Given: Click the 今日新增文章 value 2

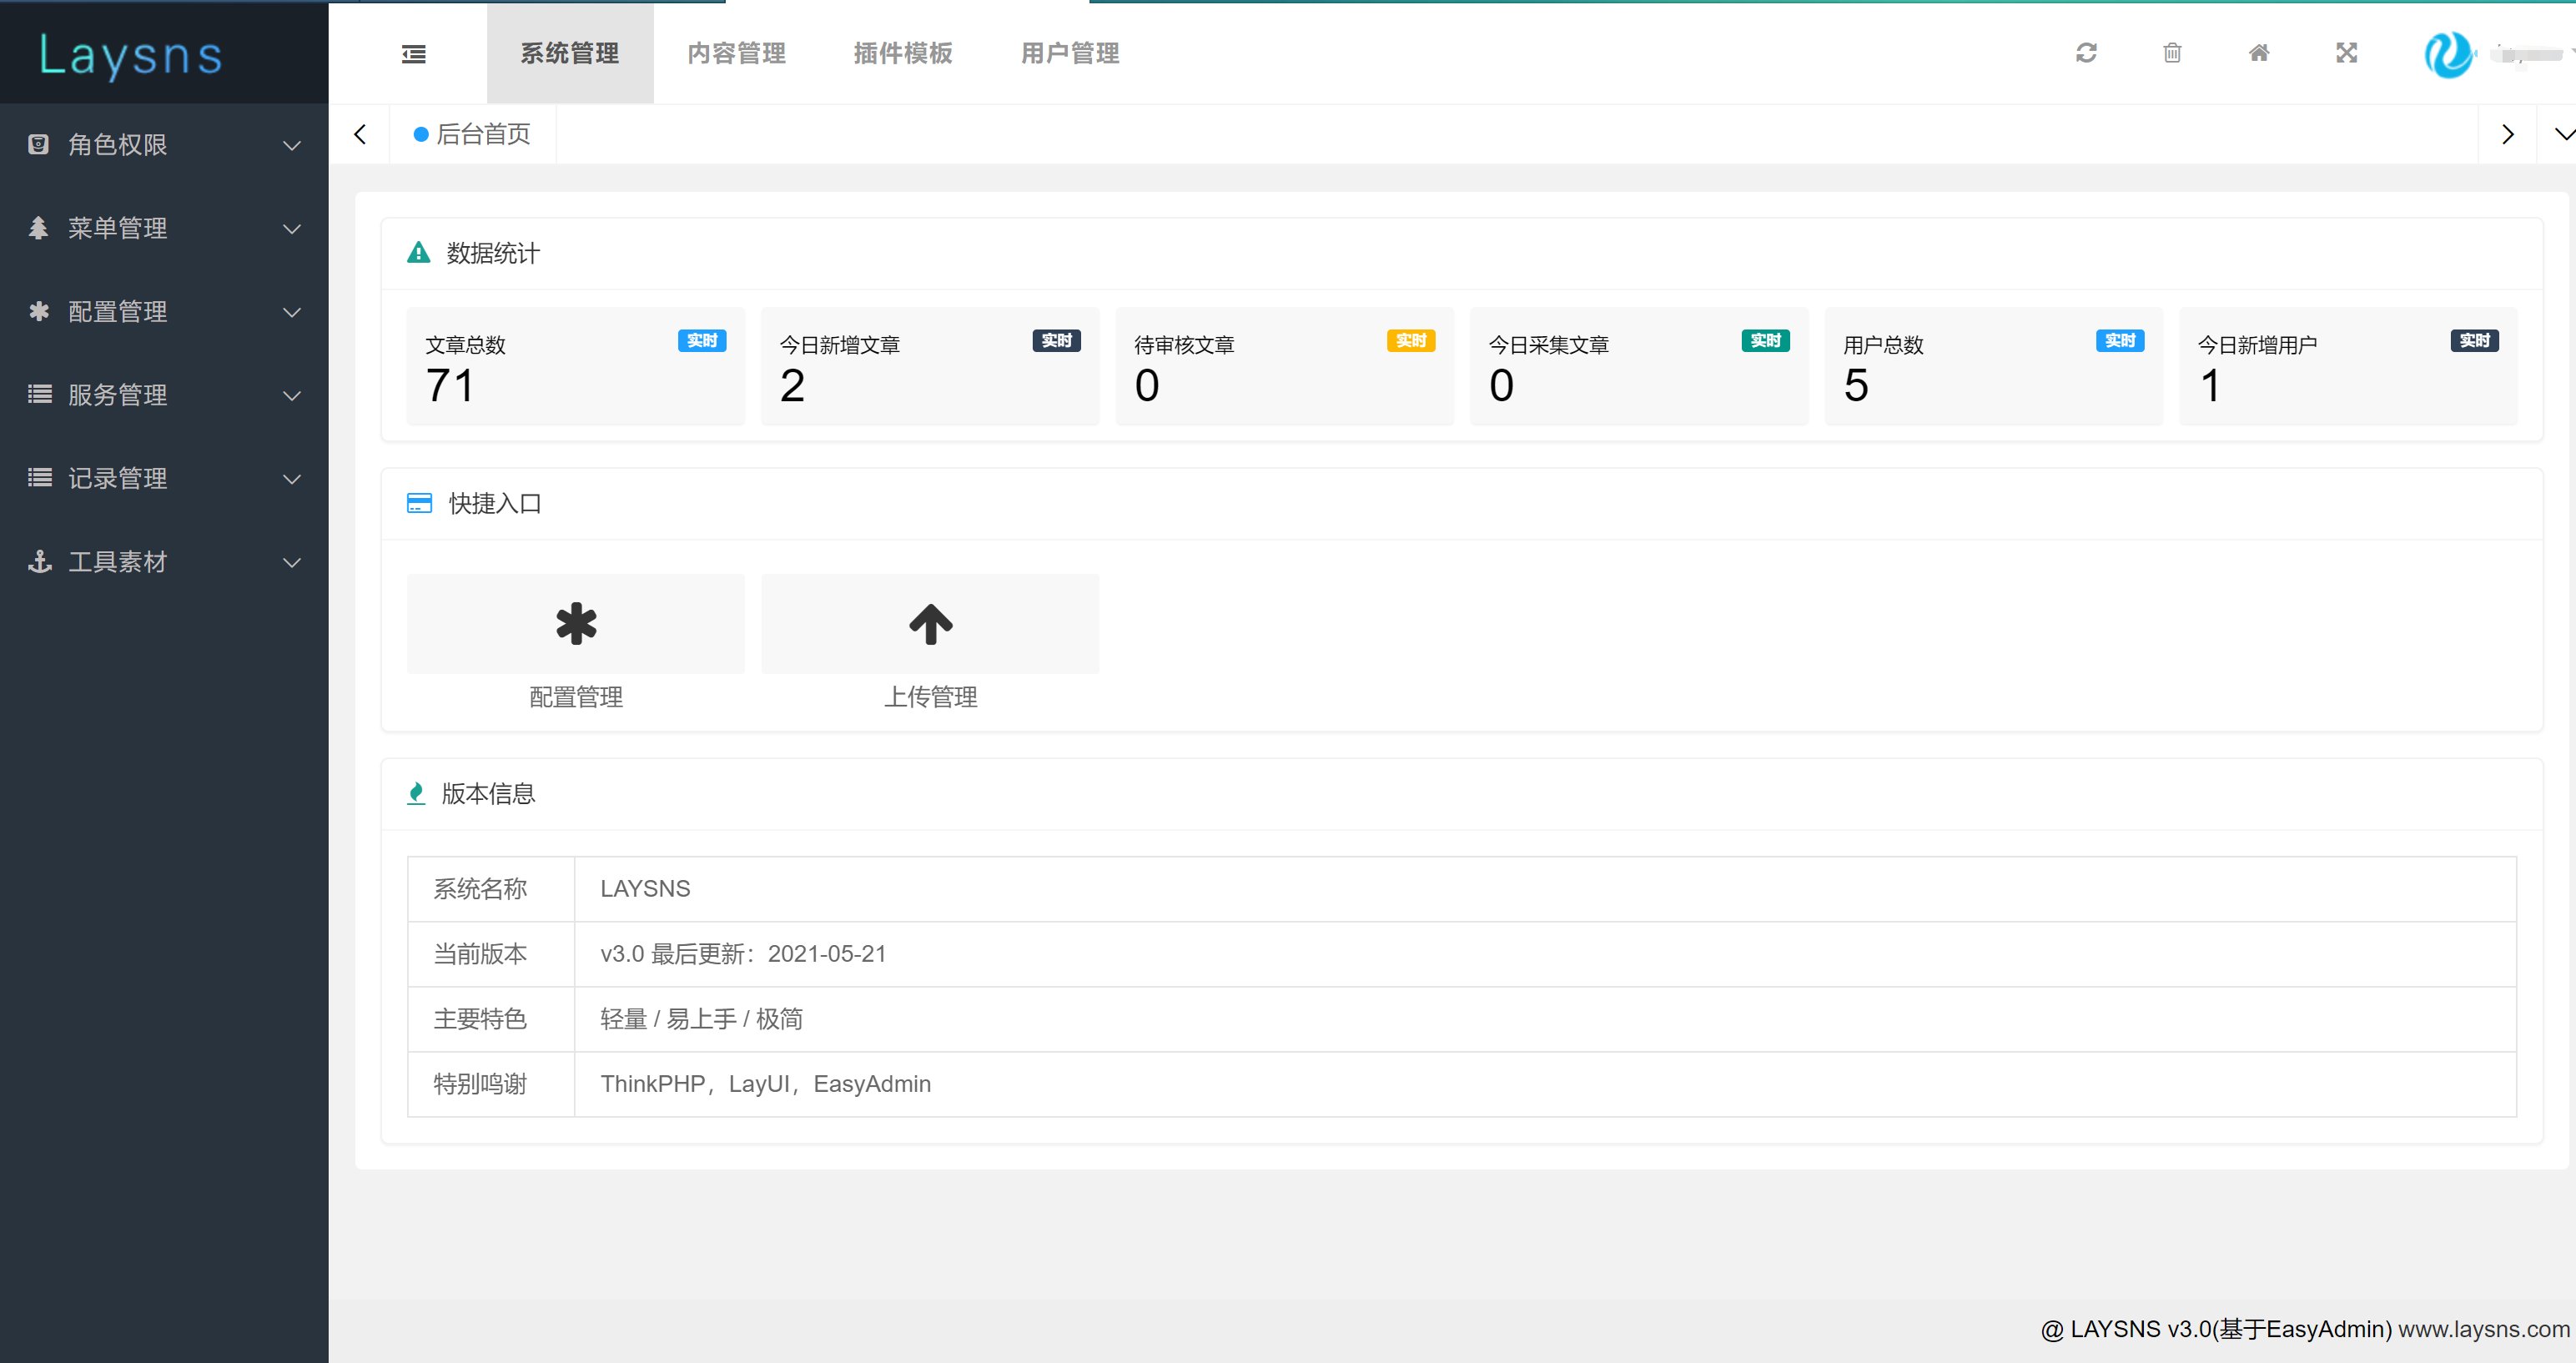Looking at the screenshot, I should (792, 386).
